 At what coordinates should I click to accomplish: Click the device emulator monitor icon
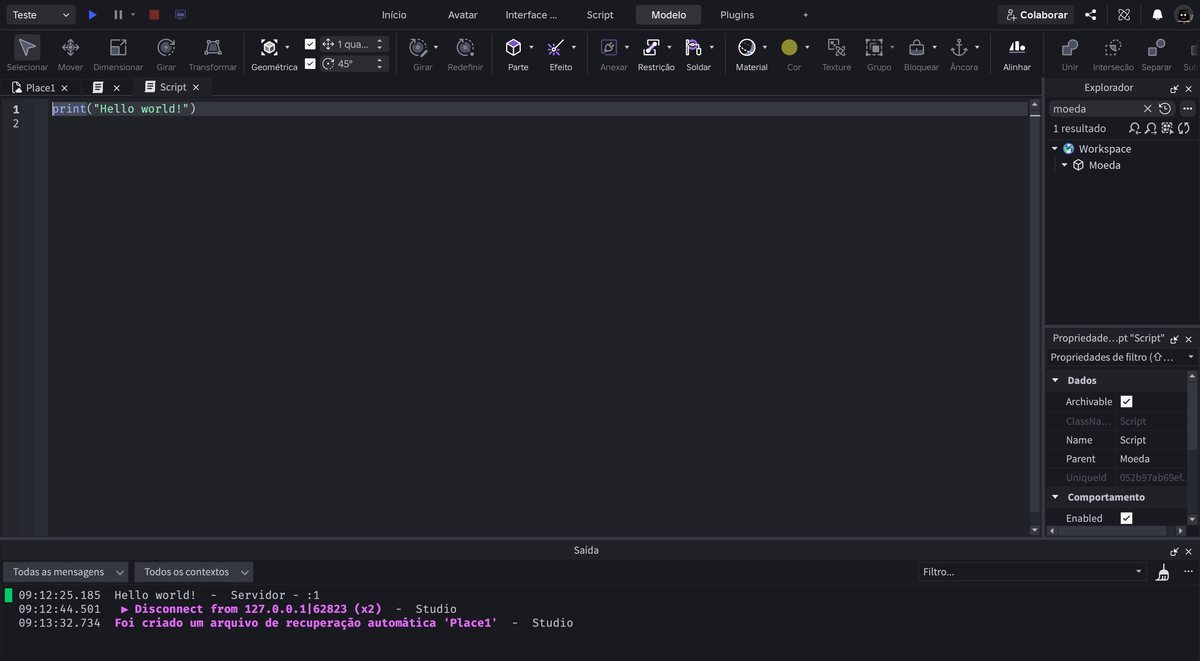pyautogui.click(x=180, y=15)
